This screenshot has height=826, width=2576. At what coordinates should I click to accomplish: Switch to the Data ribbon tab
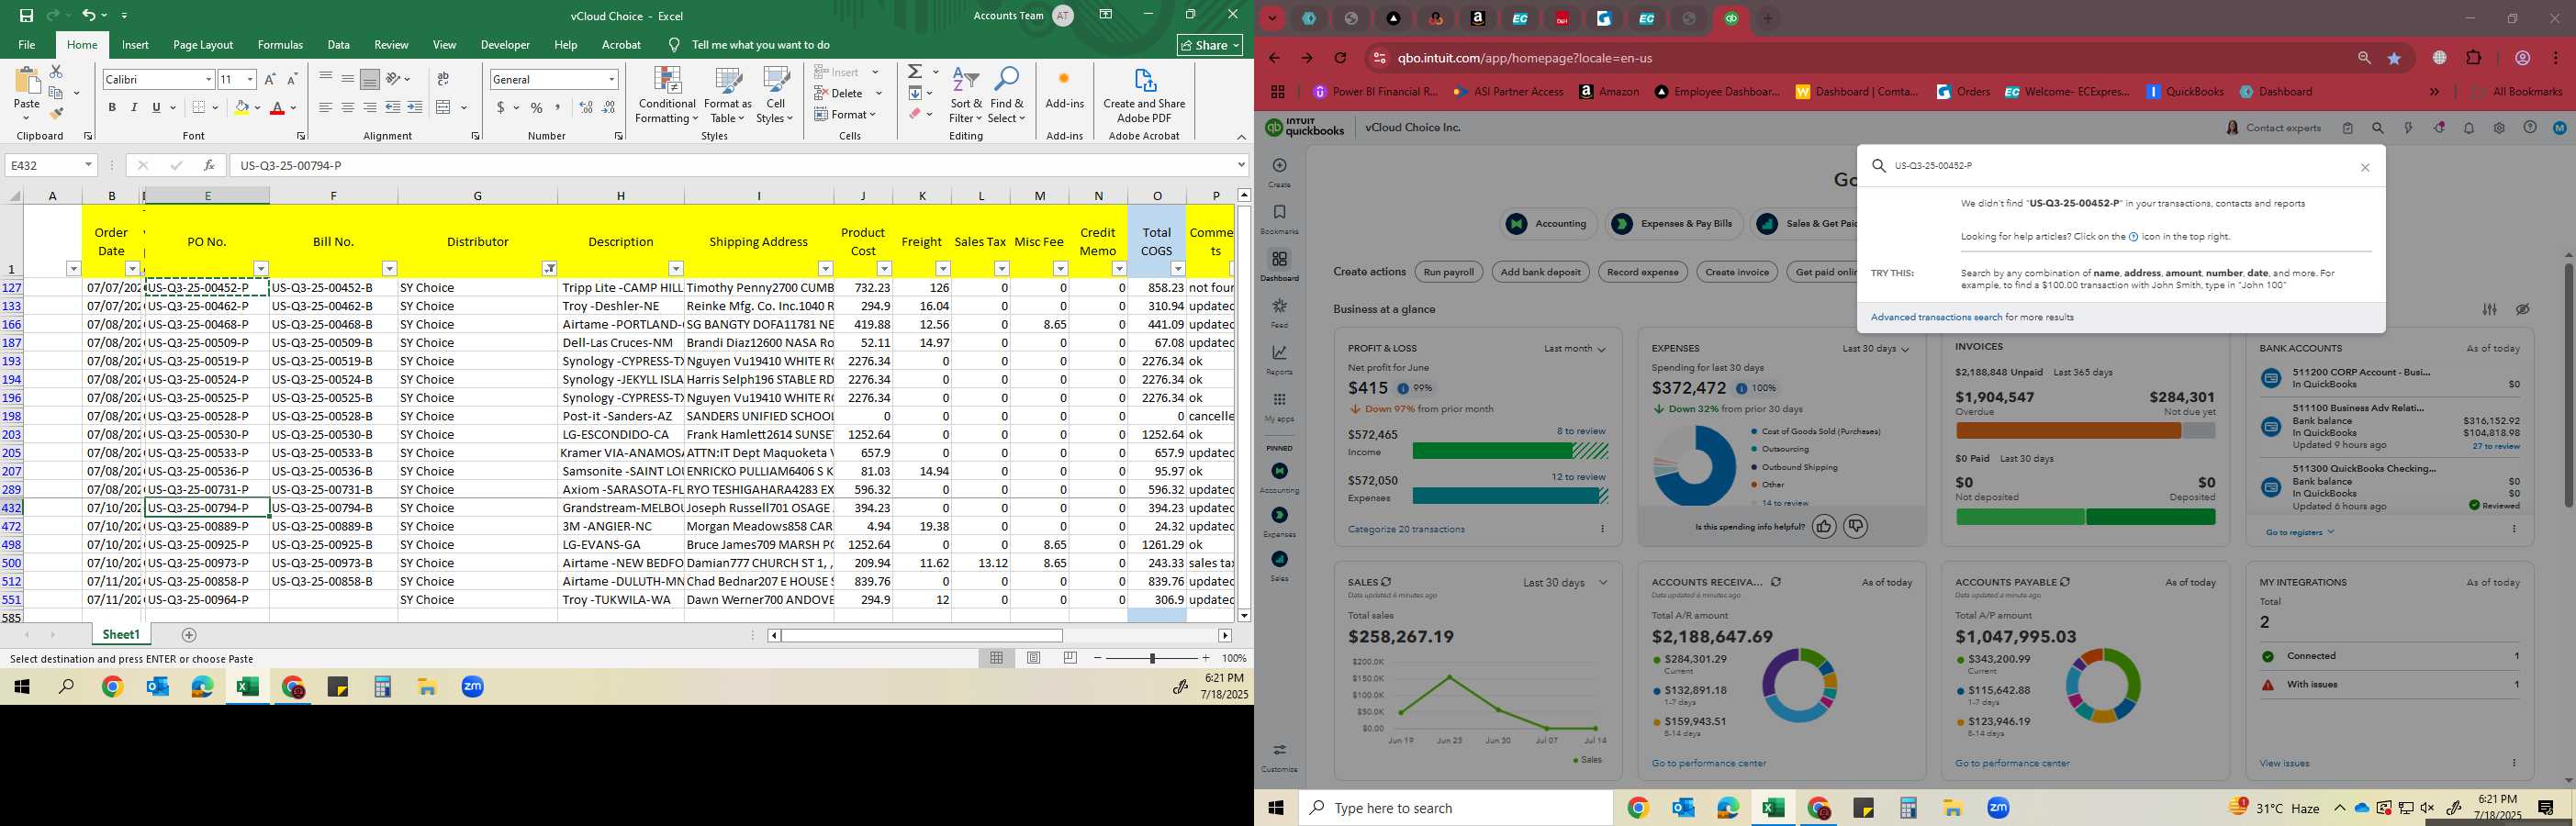tap(339, 45)
